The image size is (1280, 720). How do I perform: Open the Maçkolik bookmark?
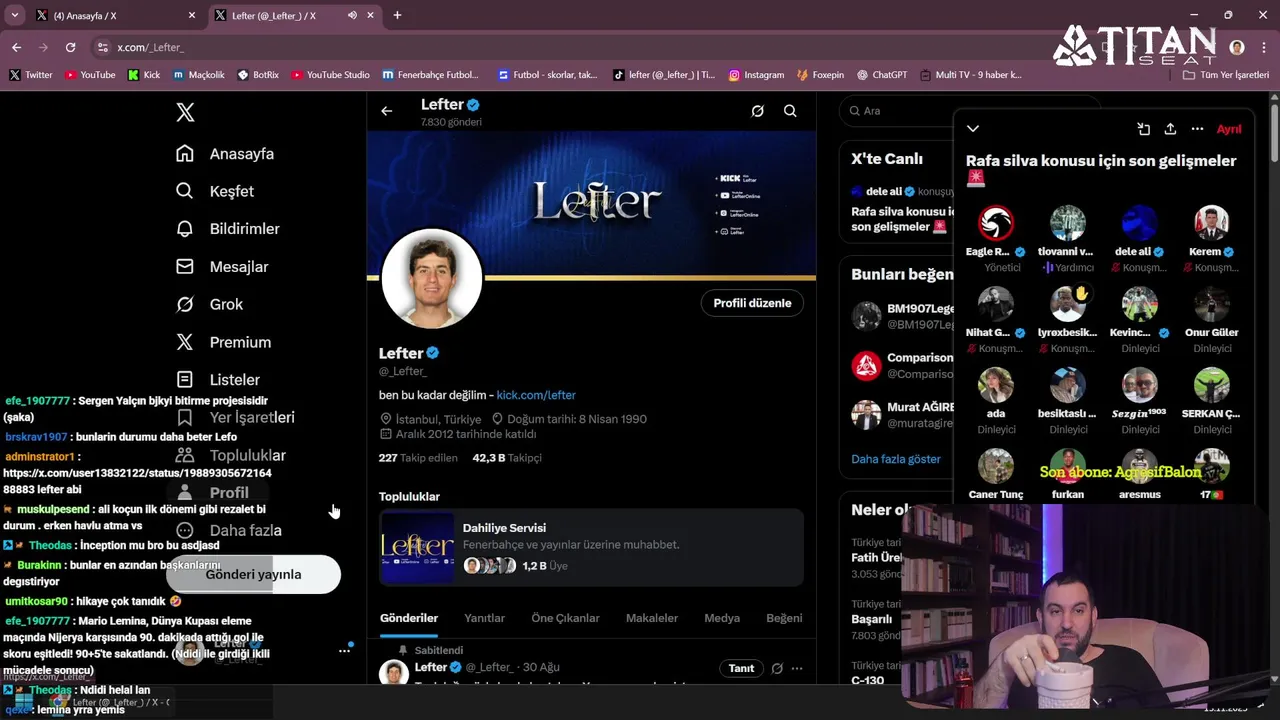tap(198, 75)
